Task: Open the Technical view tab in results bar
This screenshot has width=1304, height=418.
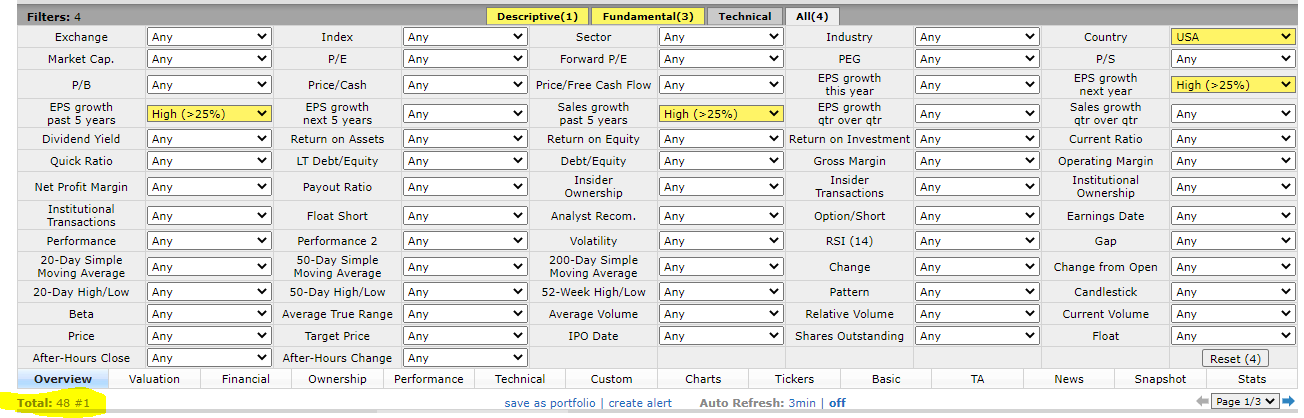Action: click(520, 379)
